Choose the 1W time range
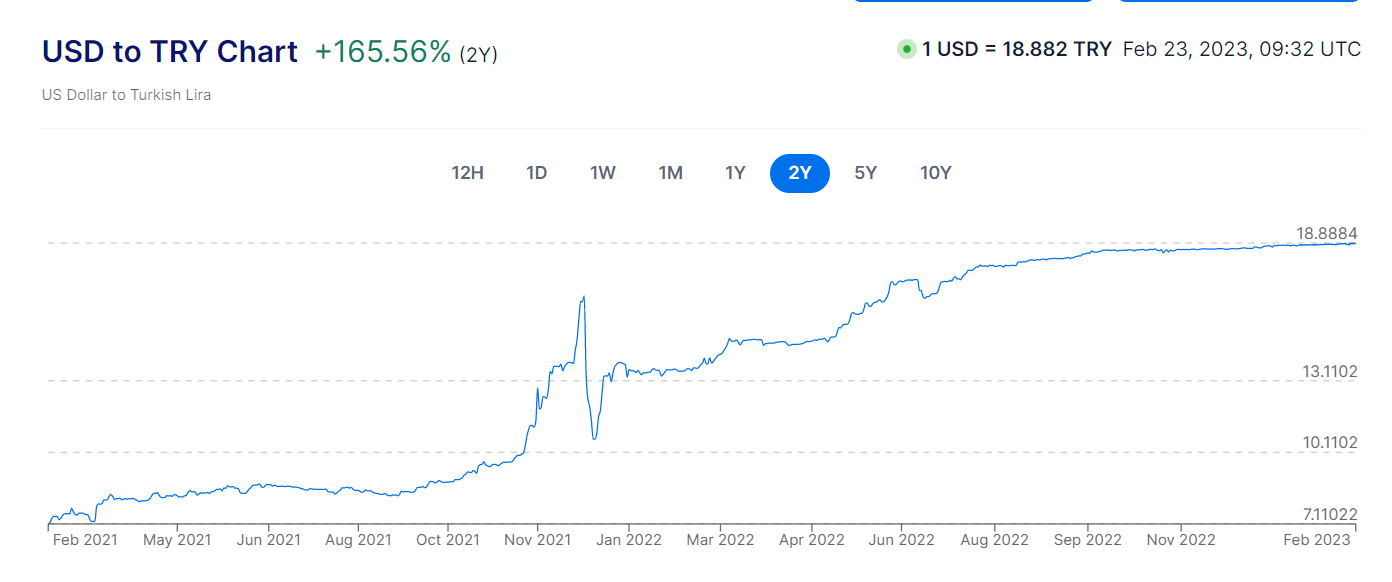 [603, 173]
